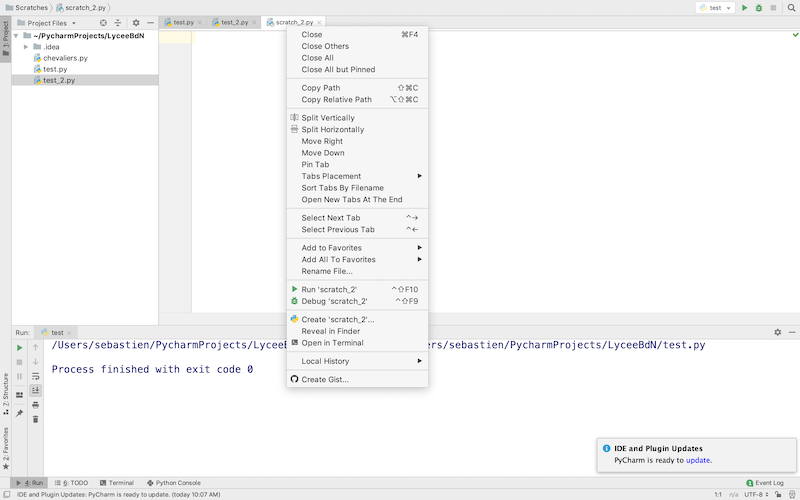
Task: Open the Terminal tool window
Action: pyautogui.click(x=117, y=483)
